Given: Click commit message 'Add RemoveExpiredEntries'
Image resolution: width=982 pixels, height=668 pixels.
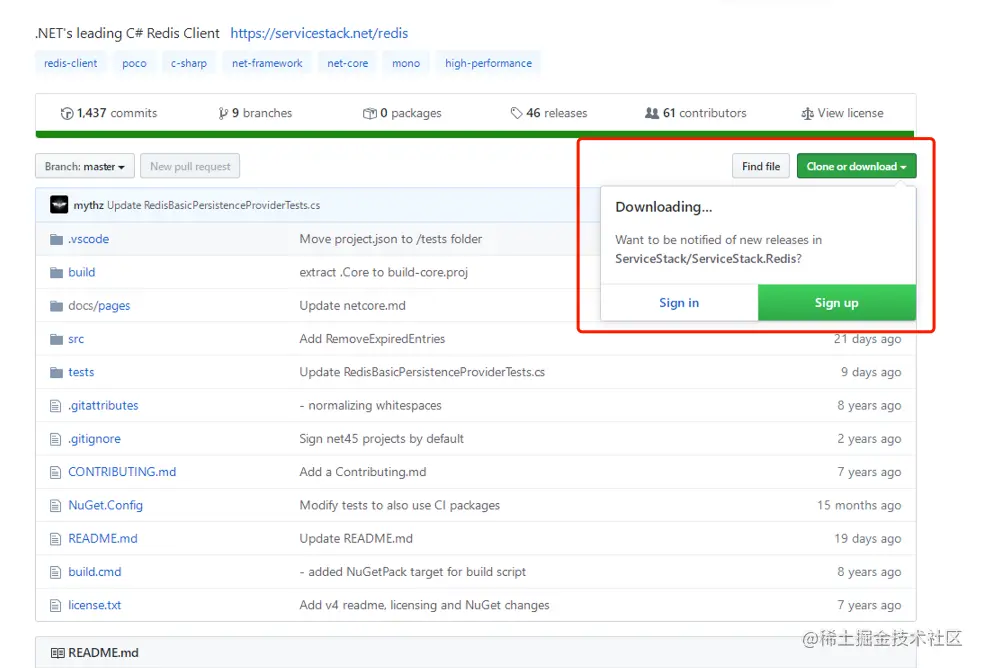Looking at the screenshot, I should (372, 339).
